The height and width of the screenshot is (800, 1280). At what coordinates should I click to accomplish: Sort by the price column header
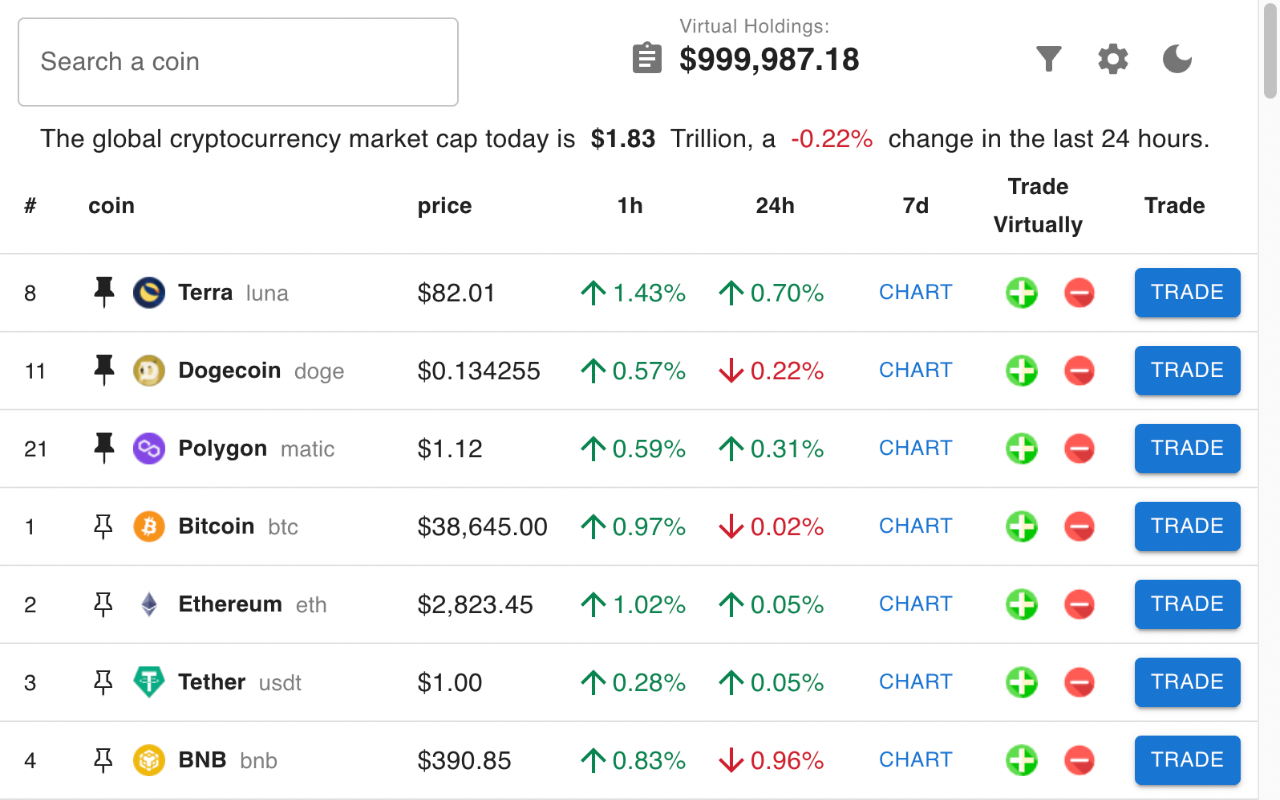[x=444, y=206]
